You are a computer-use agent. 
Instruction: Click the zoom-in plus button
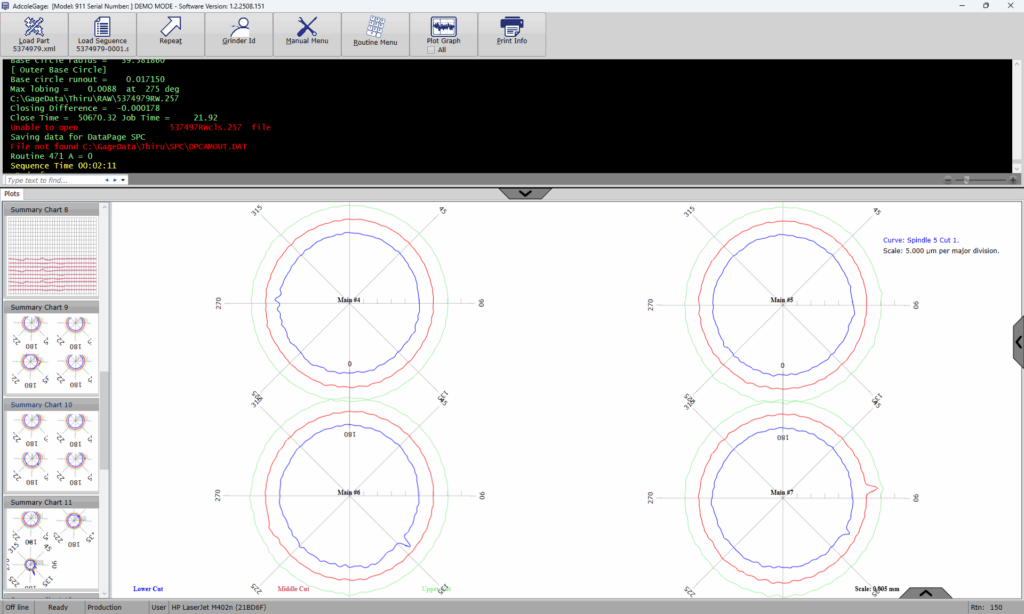point(1014,180)
